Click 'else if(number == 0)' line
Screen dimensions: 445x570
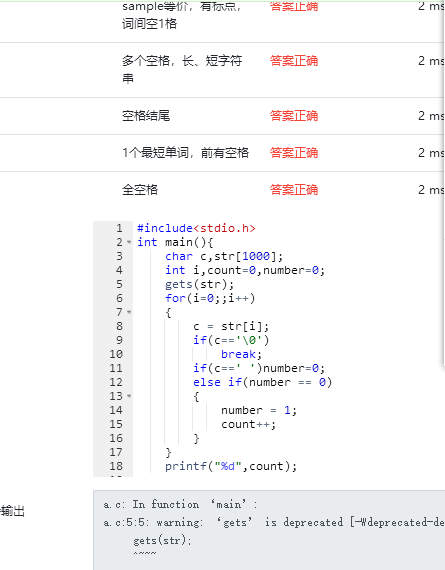pyautogui.click(x=262, y=382)
